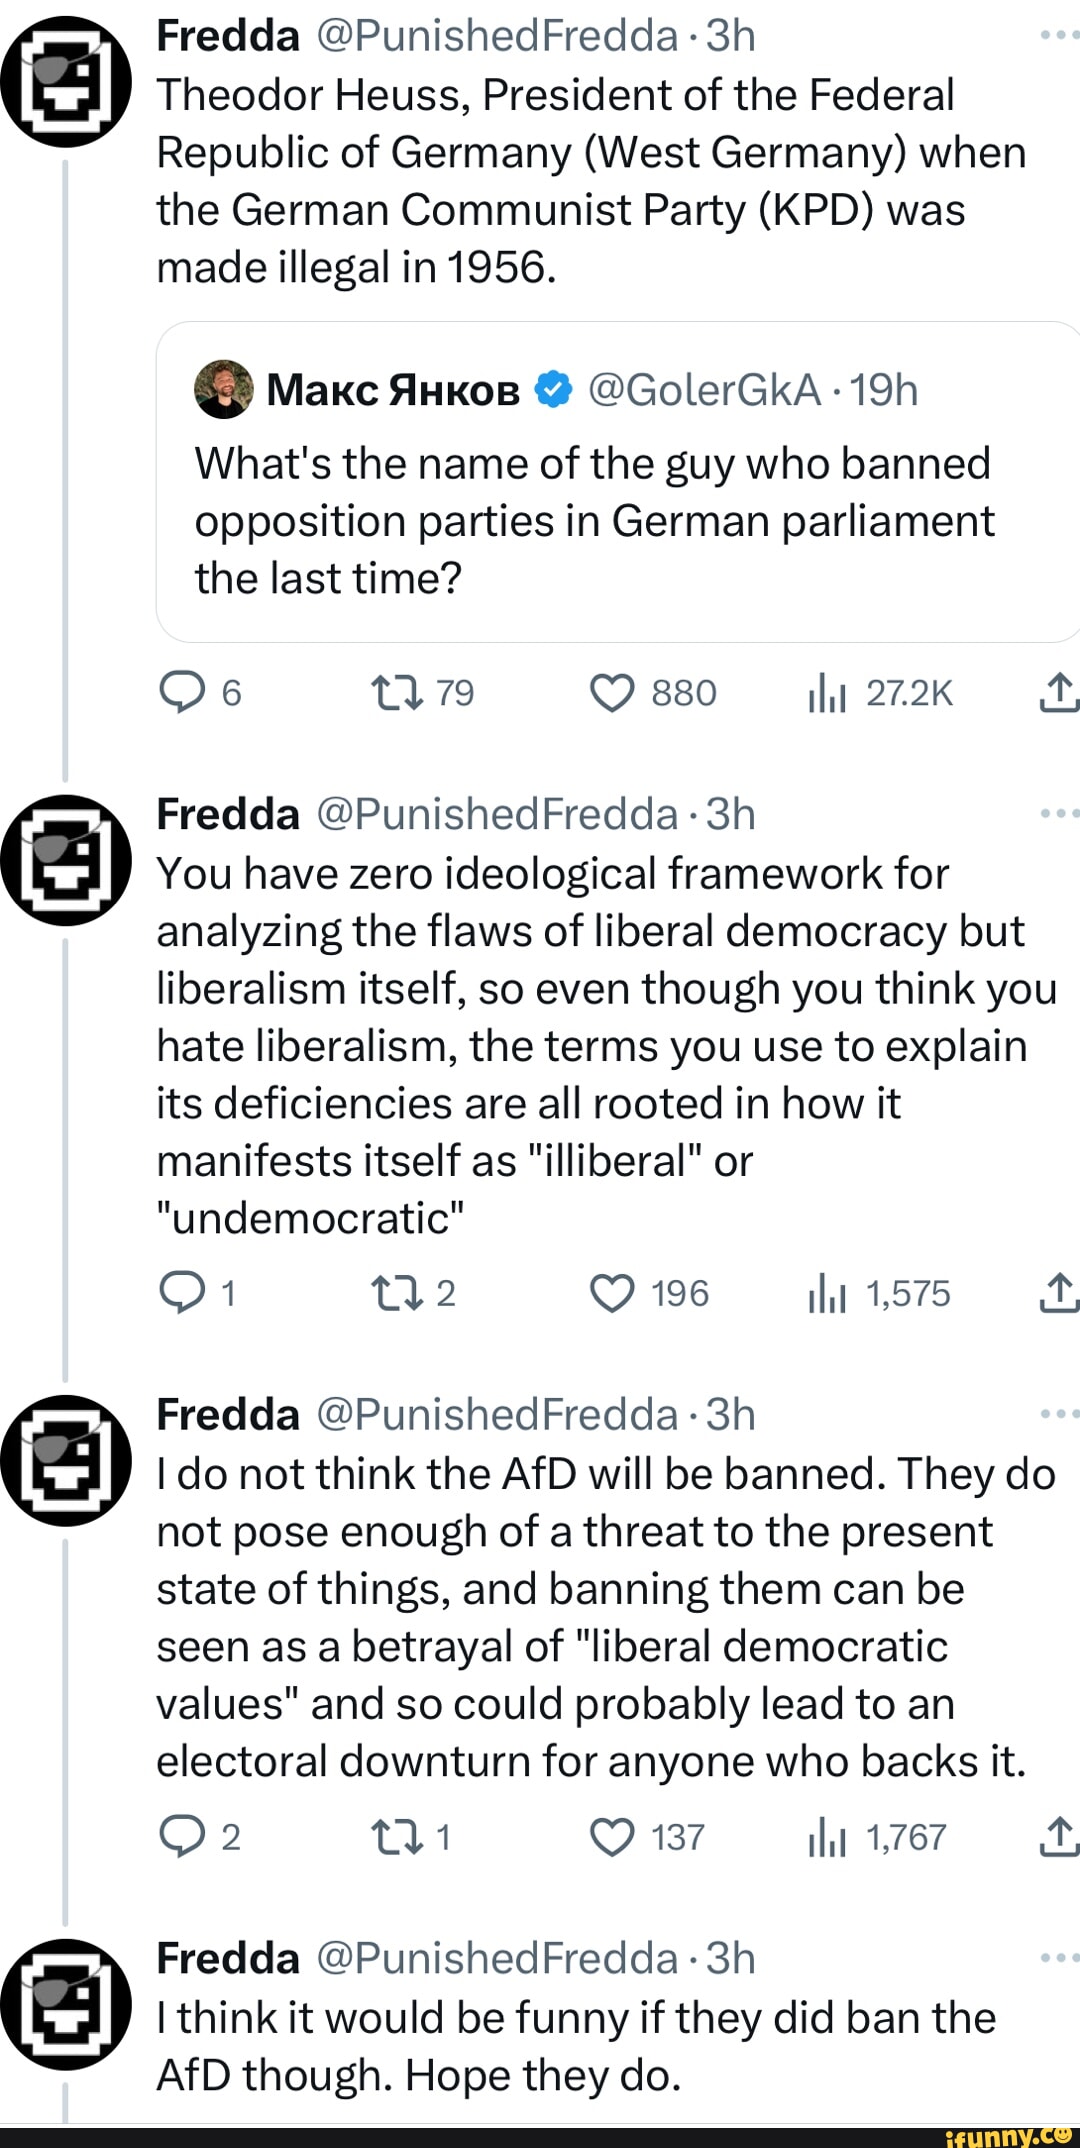Viewport: 1080px width, 2148px height.
Task: Like the tweet with 196 likes
Action: pos(612,1293)
